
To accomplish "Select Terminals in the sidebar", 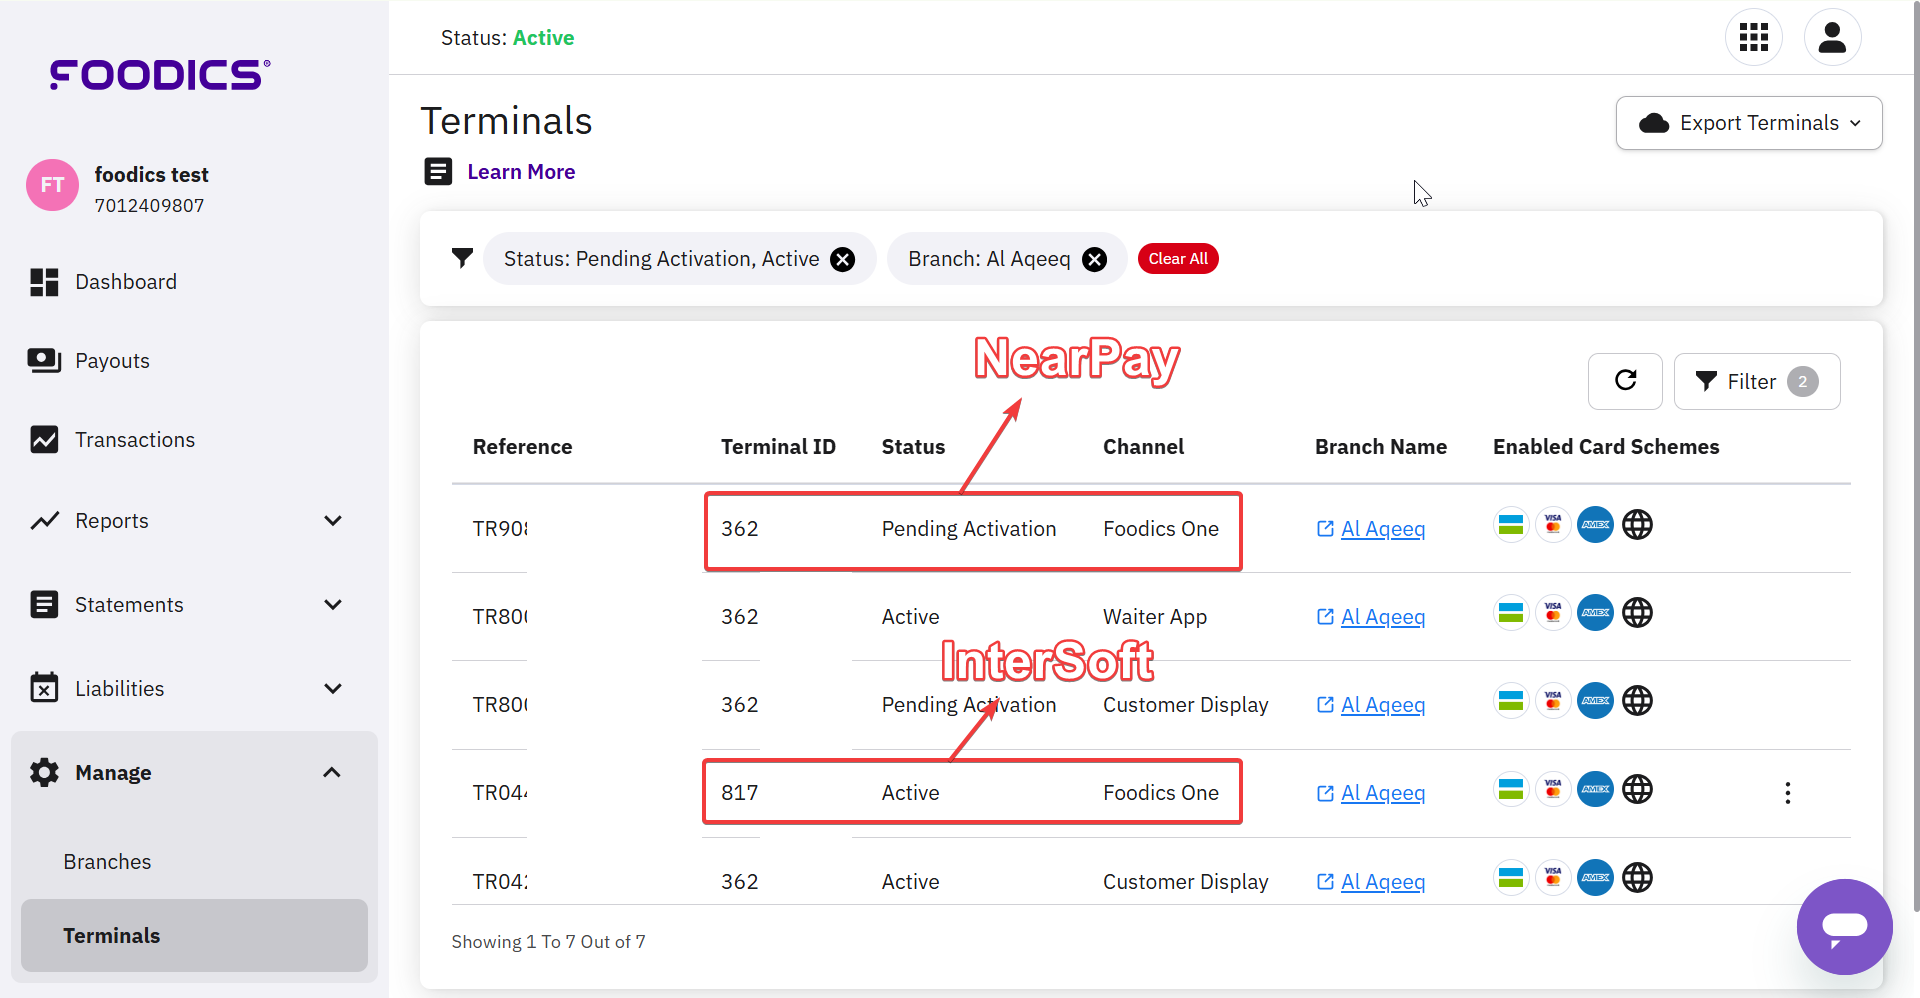I will (194, 936).
